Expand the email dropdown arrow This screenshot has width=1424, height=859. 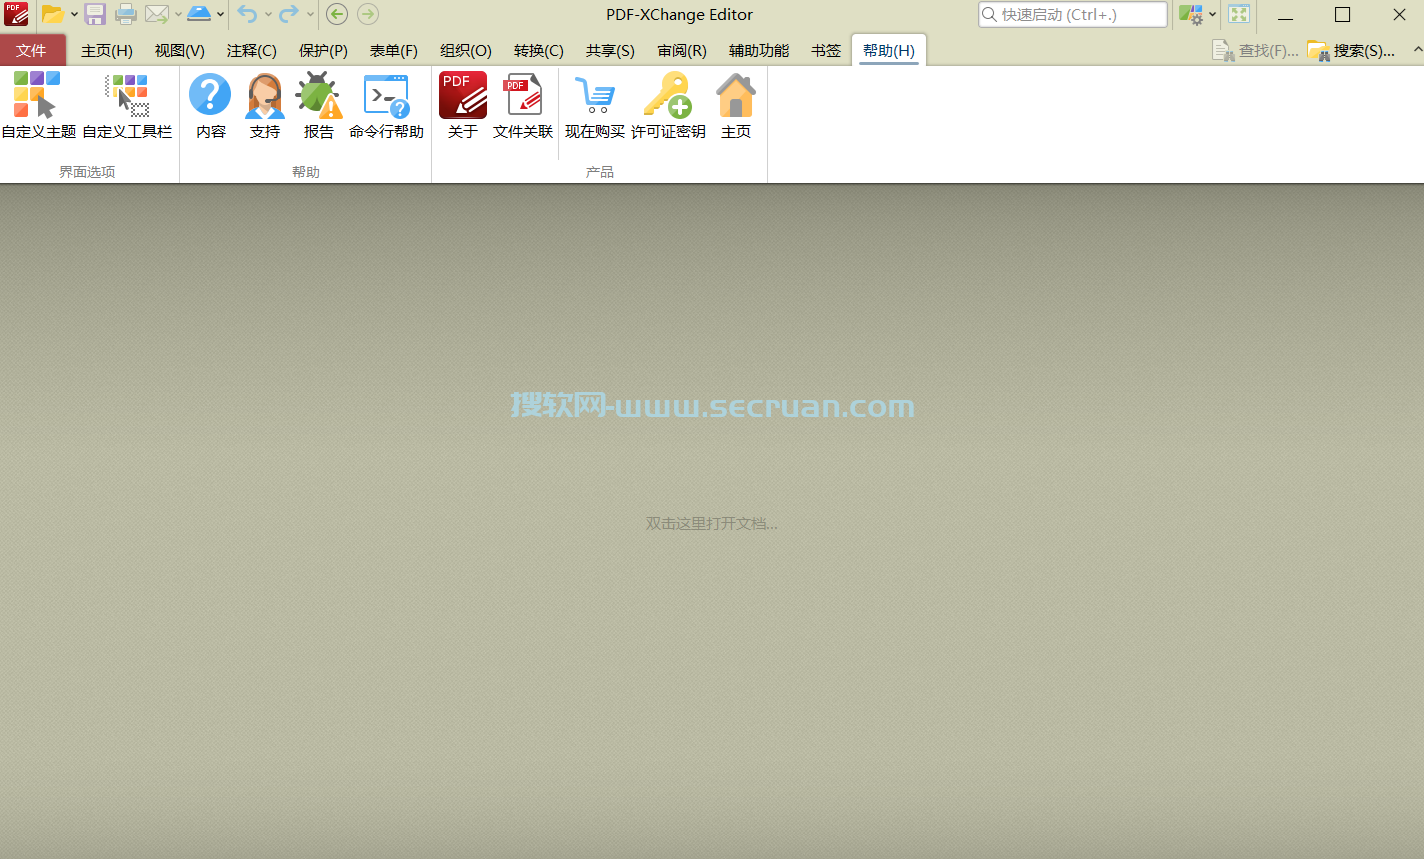(178, 15)
